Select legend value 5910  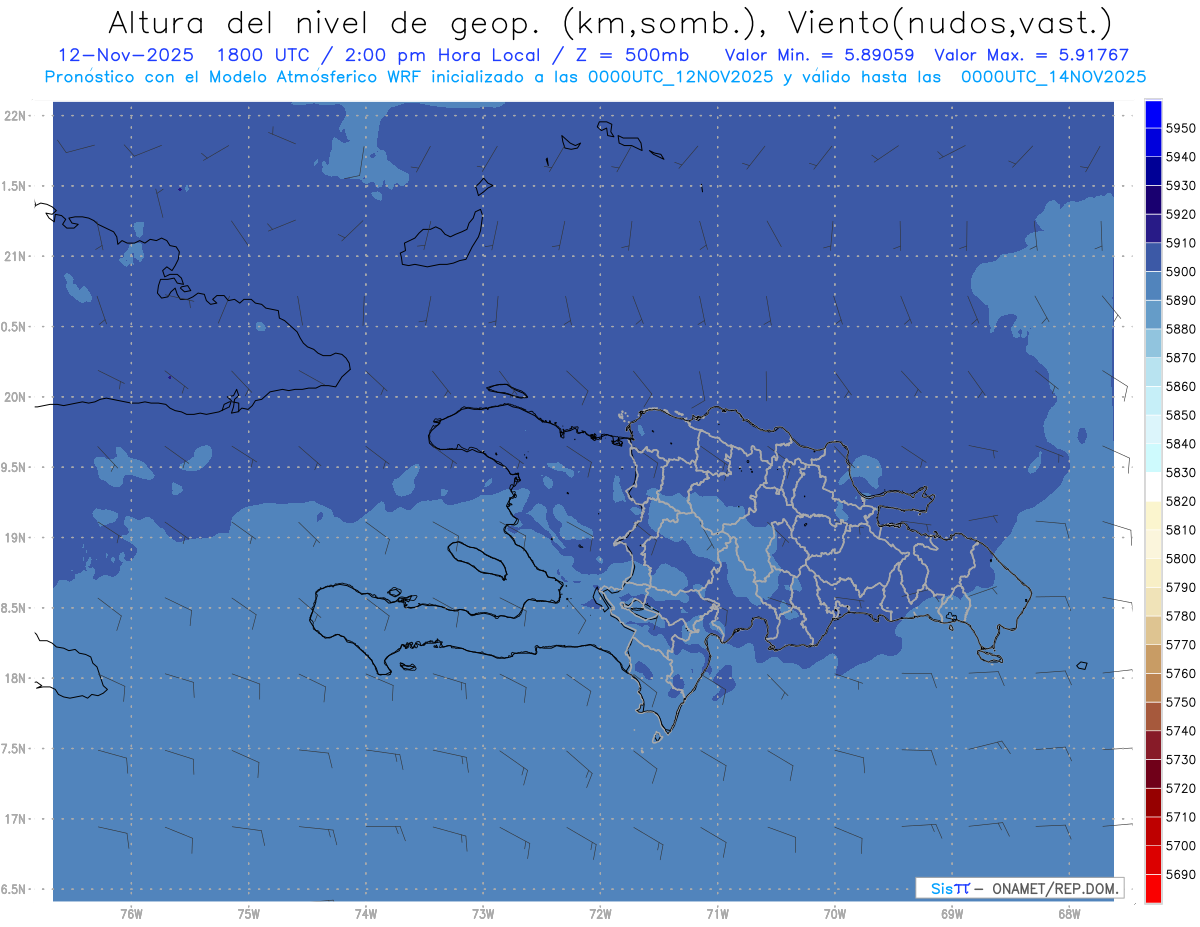(x=1180, y=243)
